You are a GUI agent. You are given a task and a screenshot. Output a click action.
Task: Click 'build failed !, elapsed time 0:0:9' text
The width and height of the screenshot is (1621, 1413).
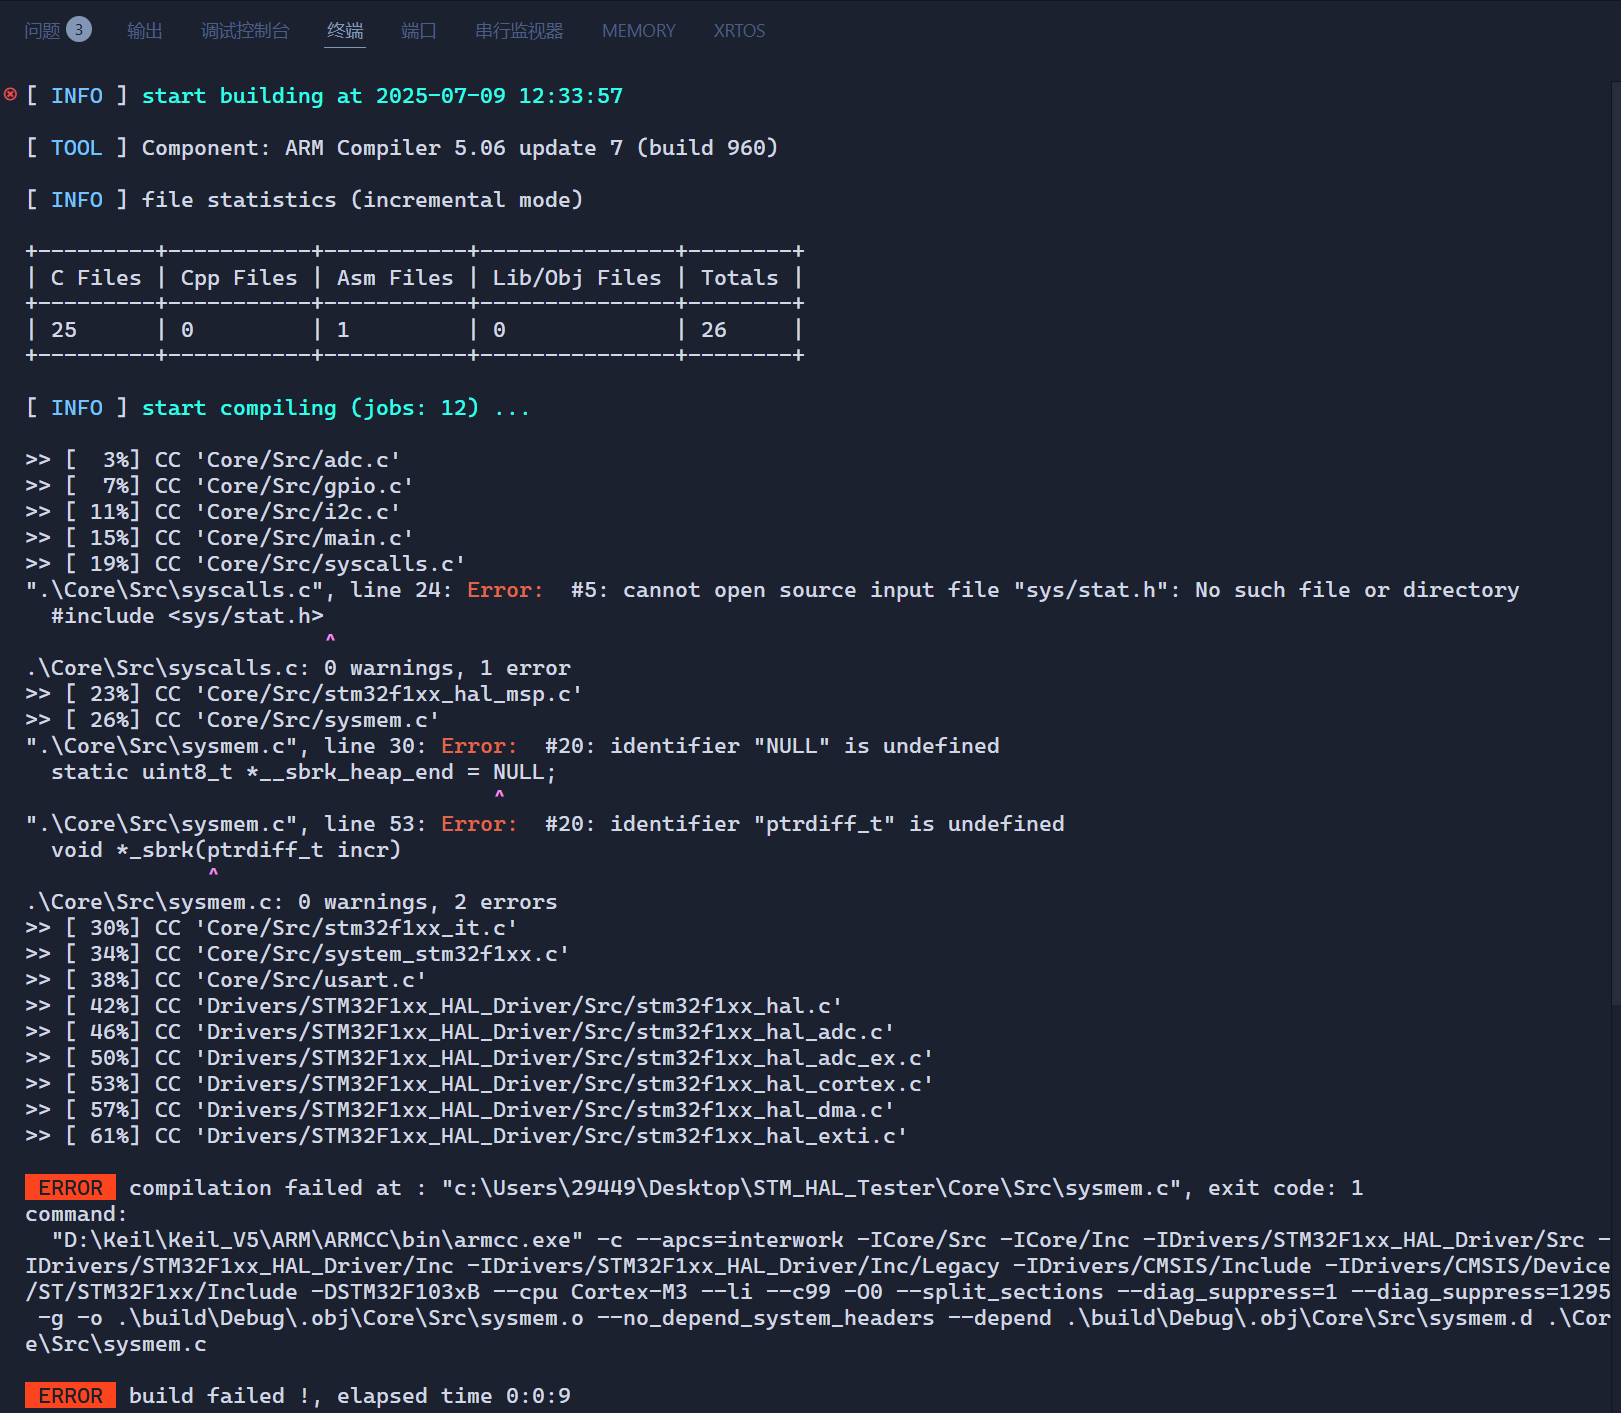pyautogui.click(x=350, y=1396)
